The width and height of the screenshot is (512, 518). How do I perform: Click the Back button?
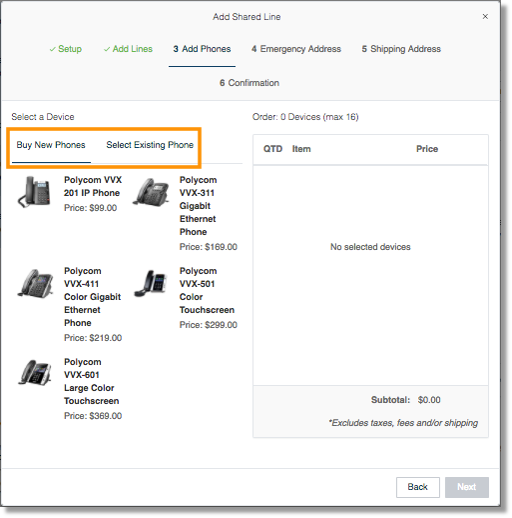click(418, 487)
